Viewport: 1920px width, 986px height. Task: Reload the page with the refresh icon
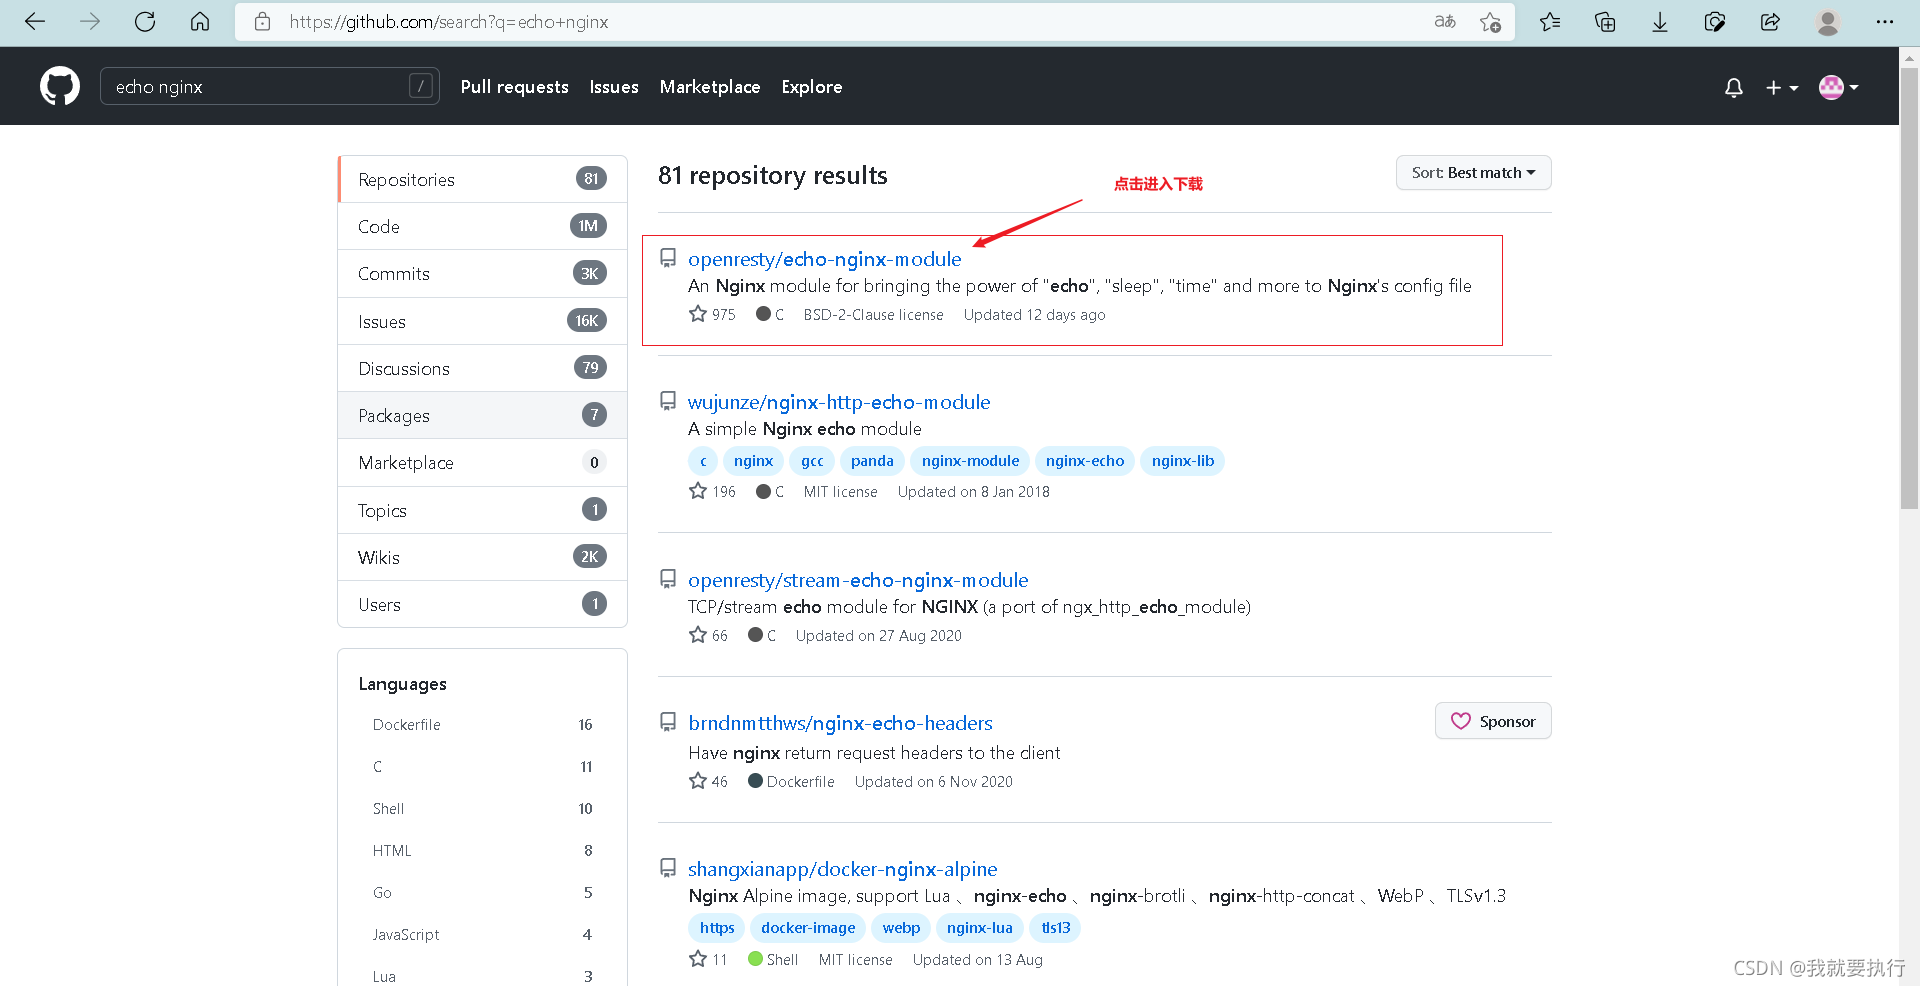pyautogui.click(x=145, y=21)
